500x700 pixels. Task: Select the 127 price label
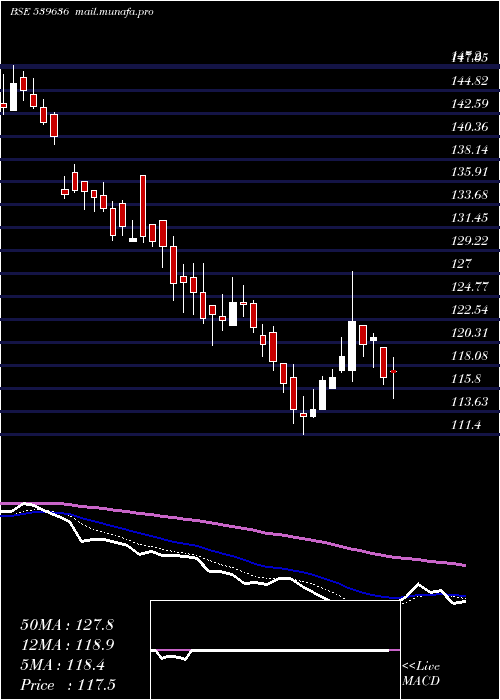tap(462, 264)
